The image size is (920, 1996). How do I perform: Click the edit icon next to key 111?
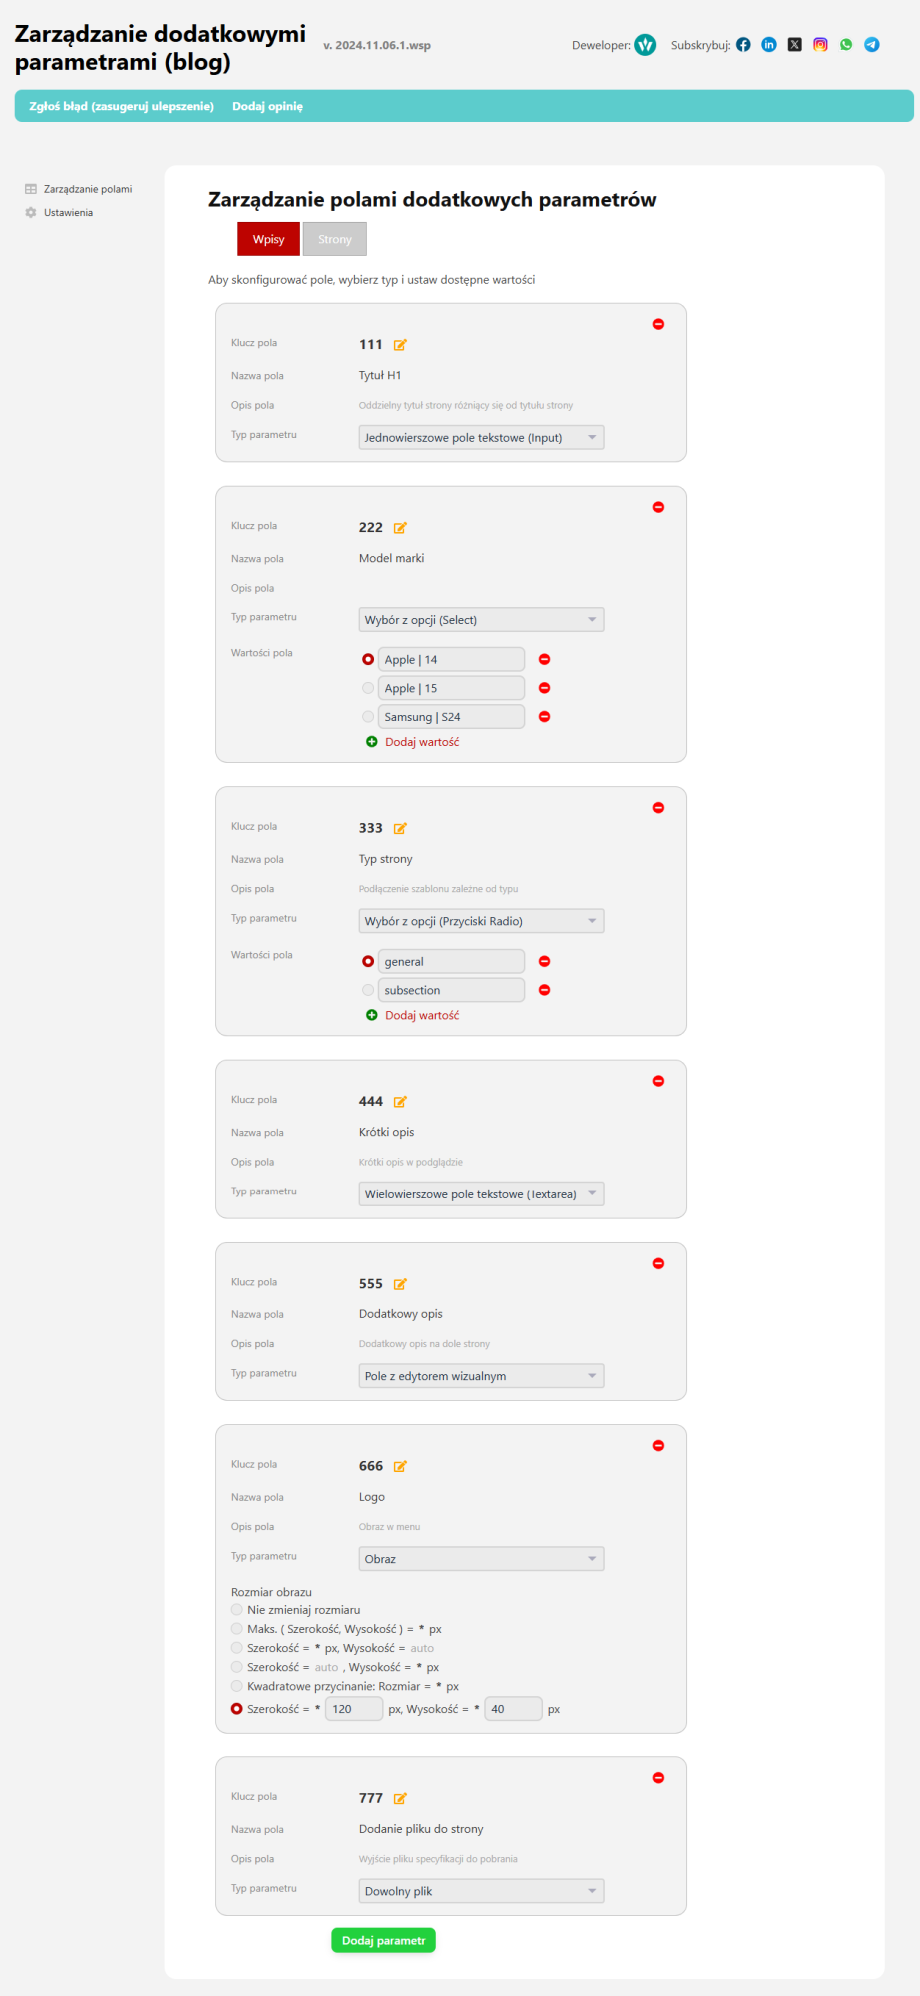point(400,345)
